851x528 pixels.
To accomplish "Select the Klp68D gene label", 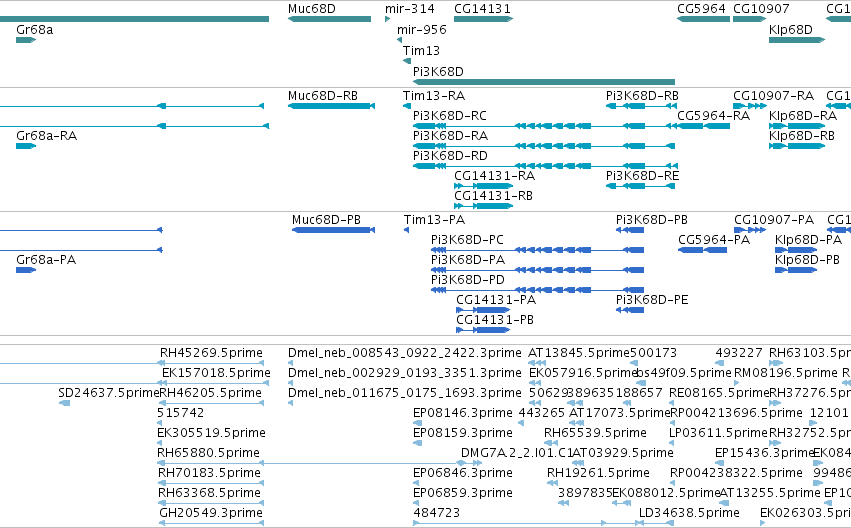I will (790, 30).
